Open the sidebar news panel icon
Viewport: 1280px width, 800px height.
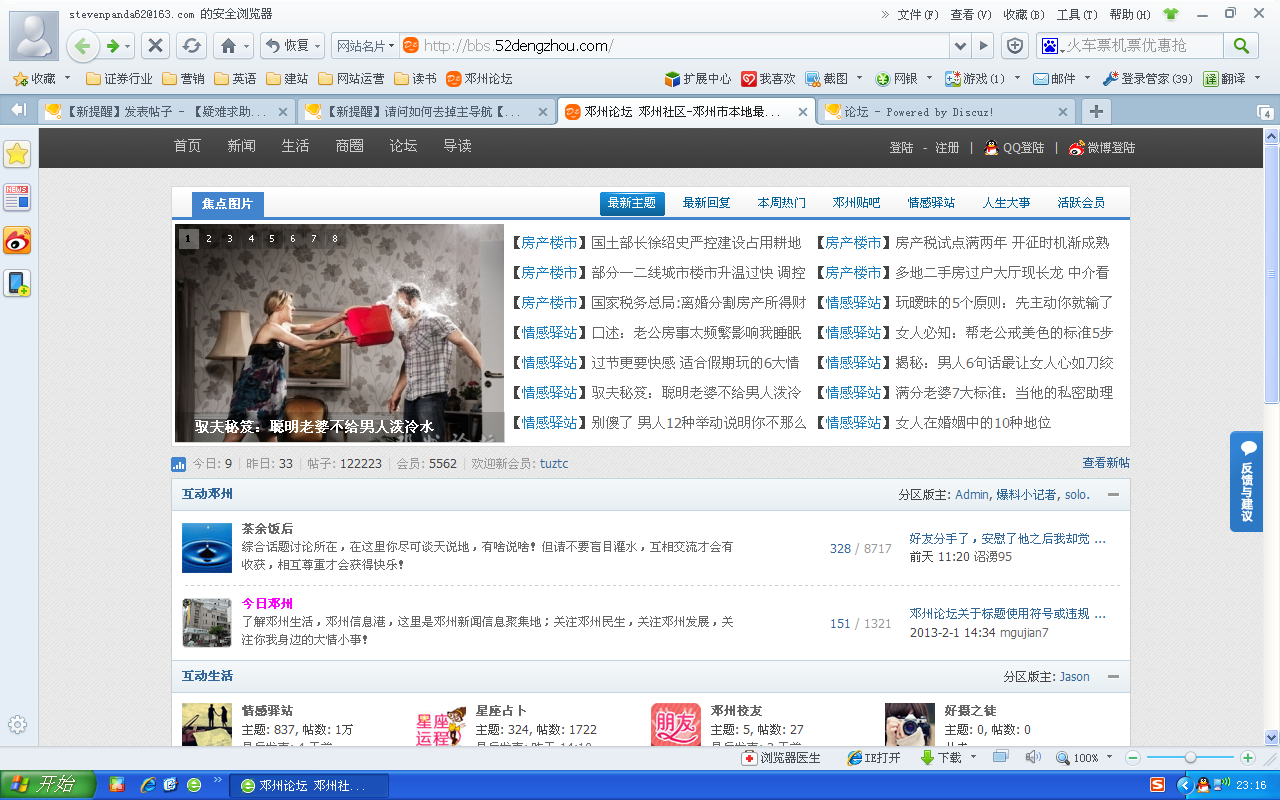[x=17, y=197]
